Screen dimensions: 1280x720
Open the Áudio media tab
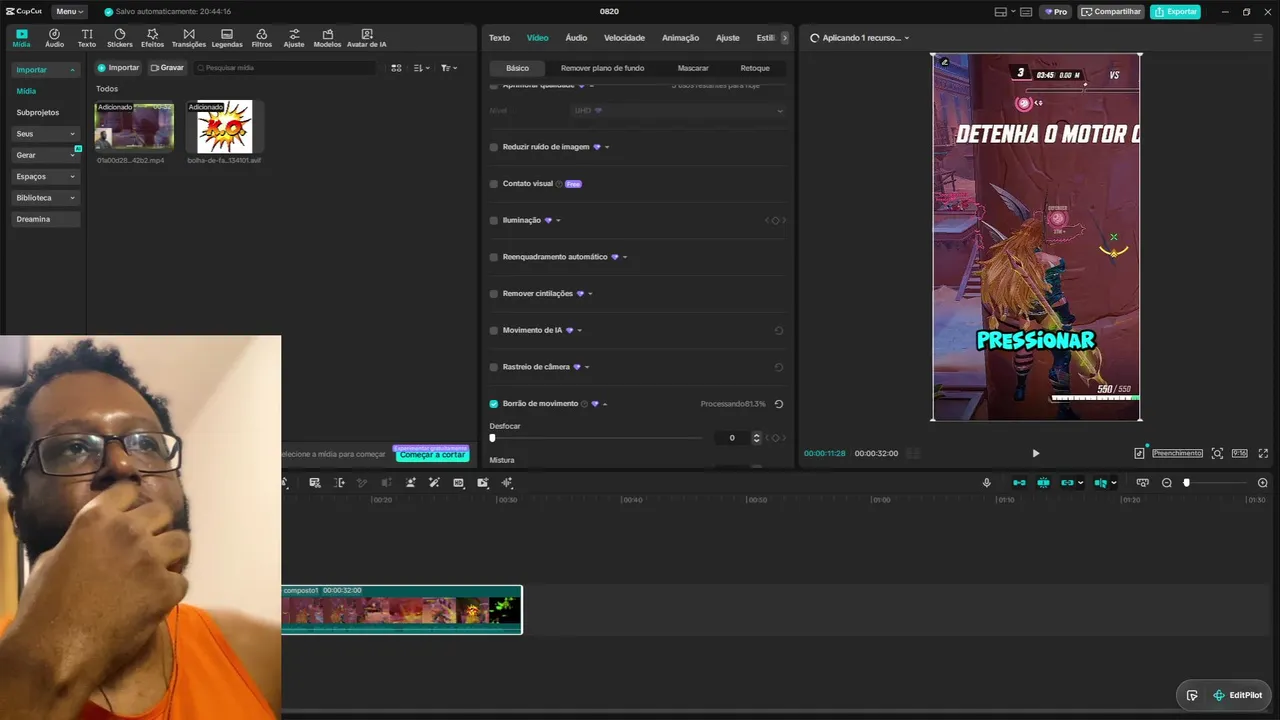tap(54, 38)
